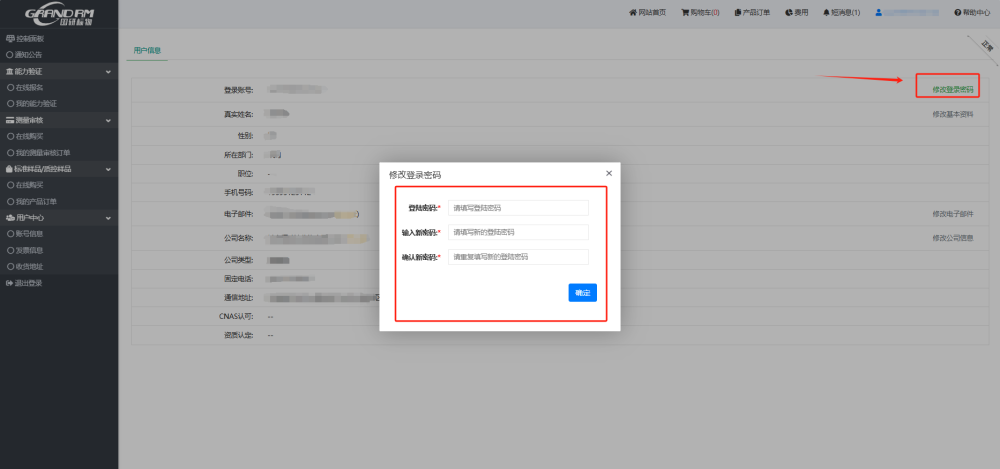Close the 修改登录密码 dialog
The height and width of the screenshot is (469, 1000).
pyautogui.click(x=609, y=173)
